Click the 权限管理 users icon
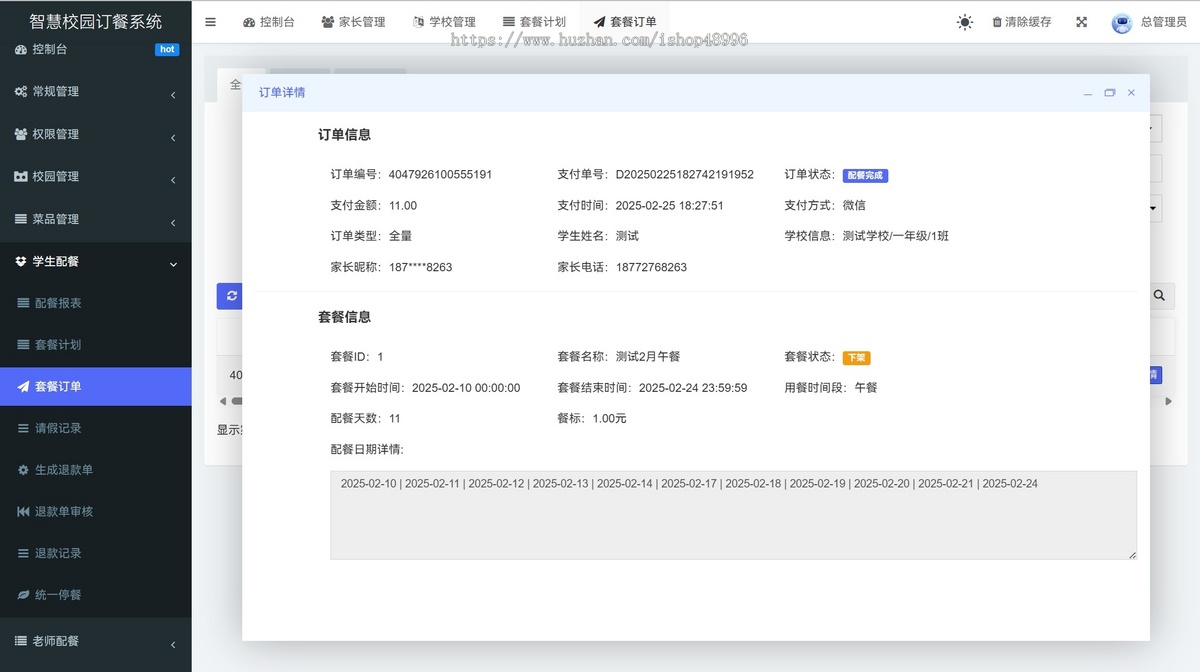1200x672 pixels. click(x=21, y=134)
